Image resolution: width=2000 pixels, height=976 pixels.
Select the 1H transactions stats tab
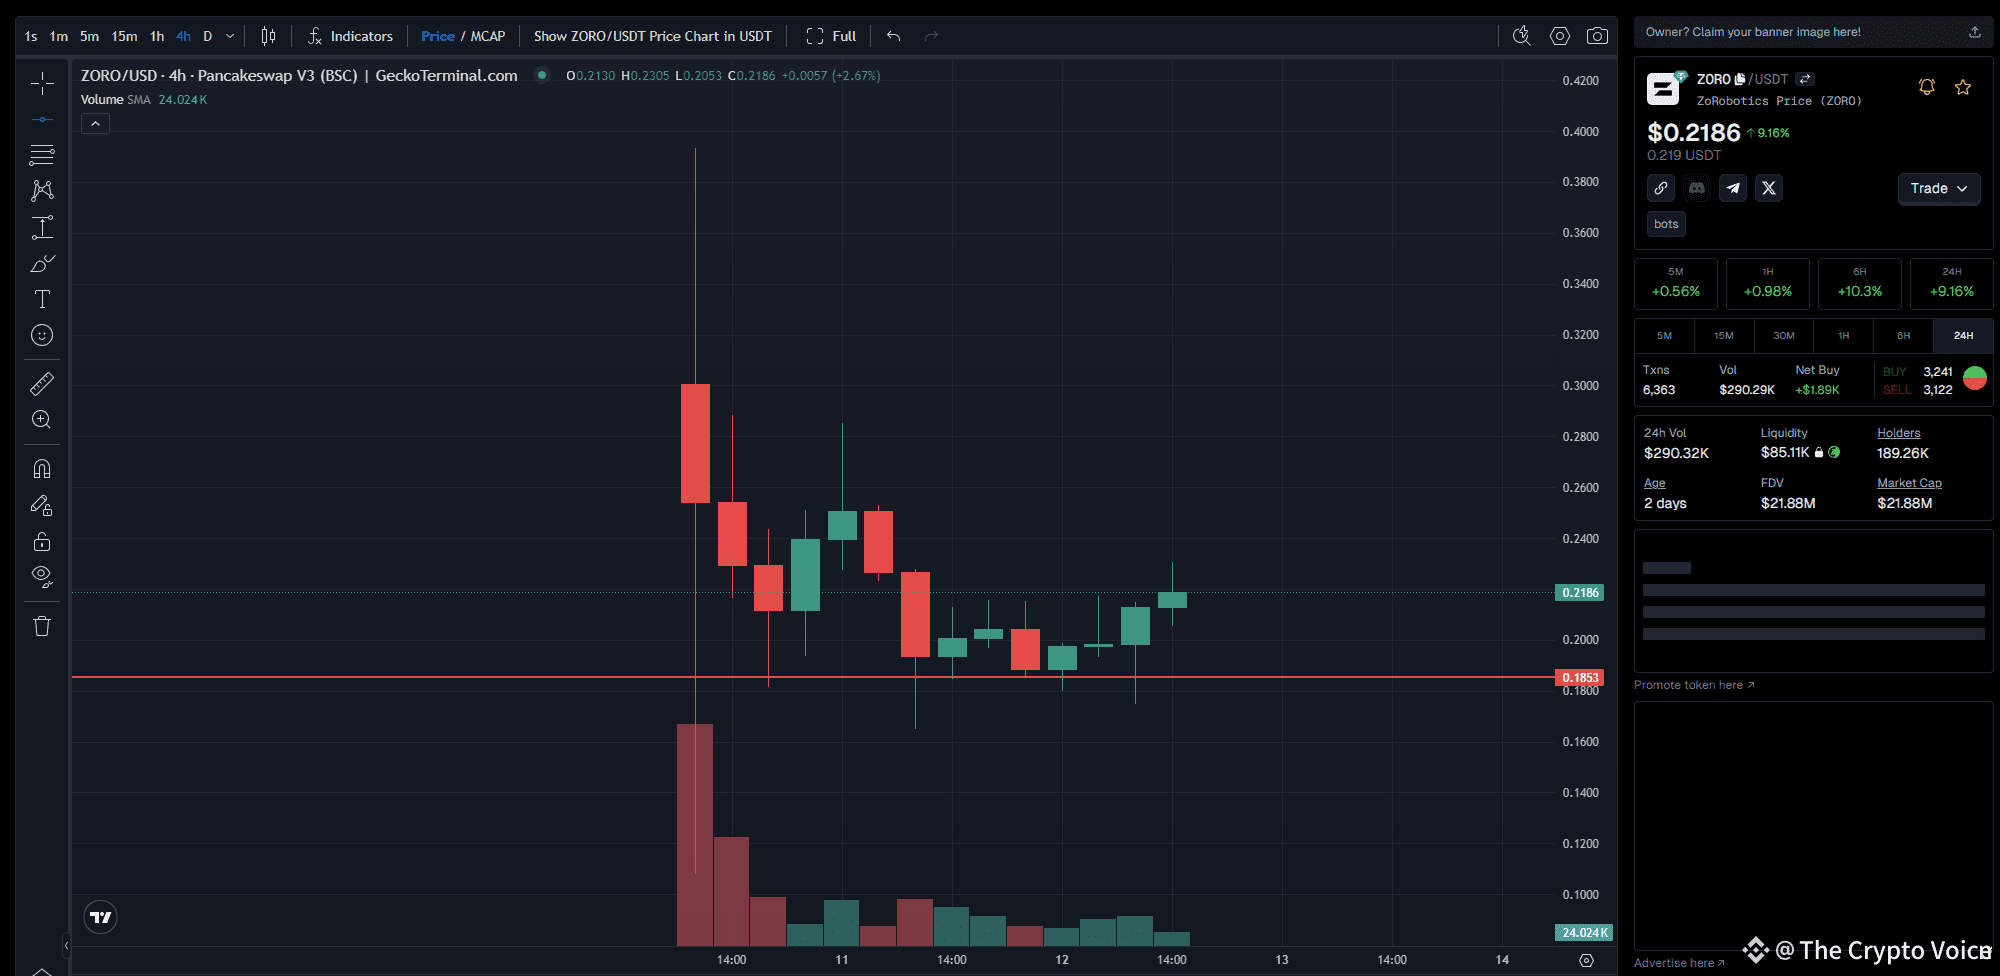click(1844, 336)
